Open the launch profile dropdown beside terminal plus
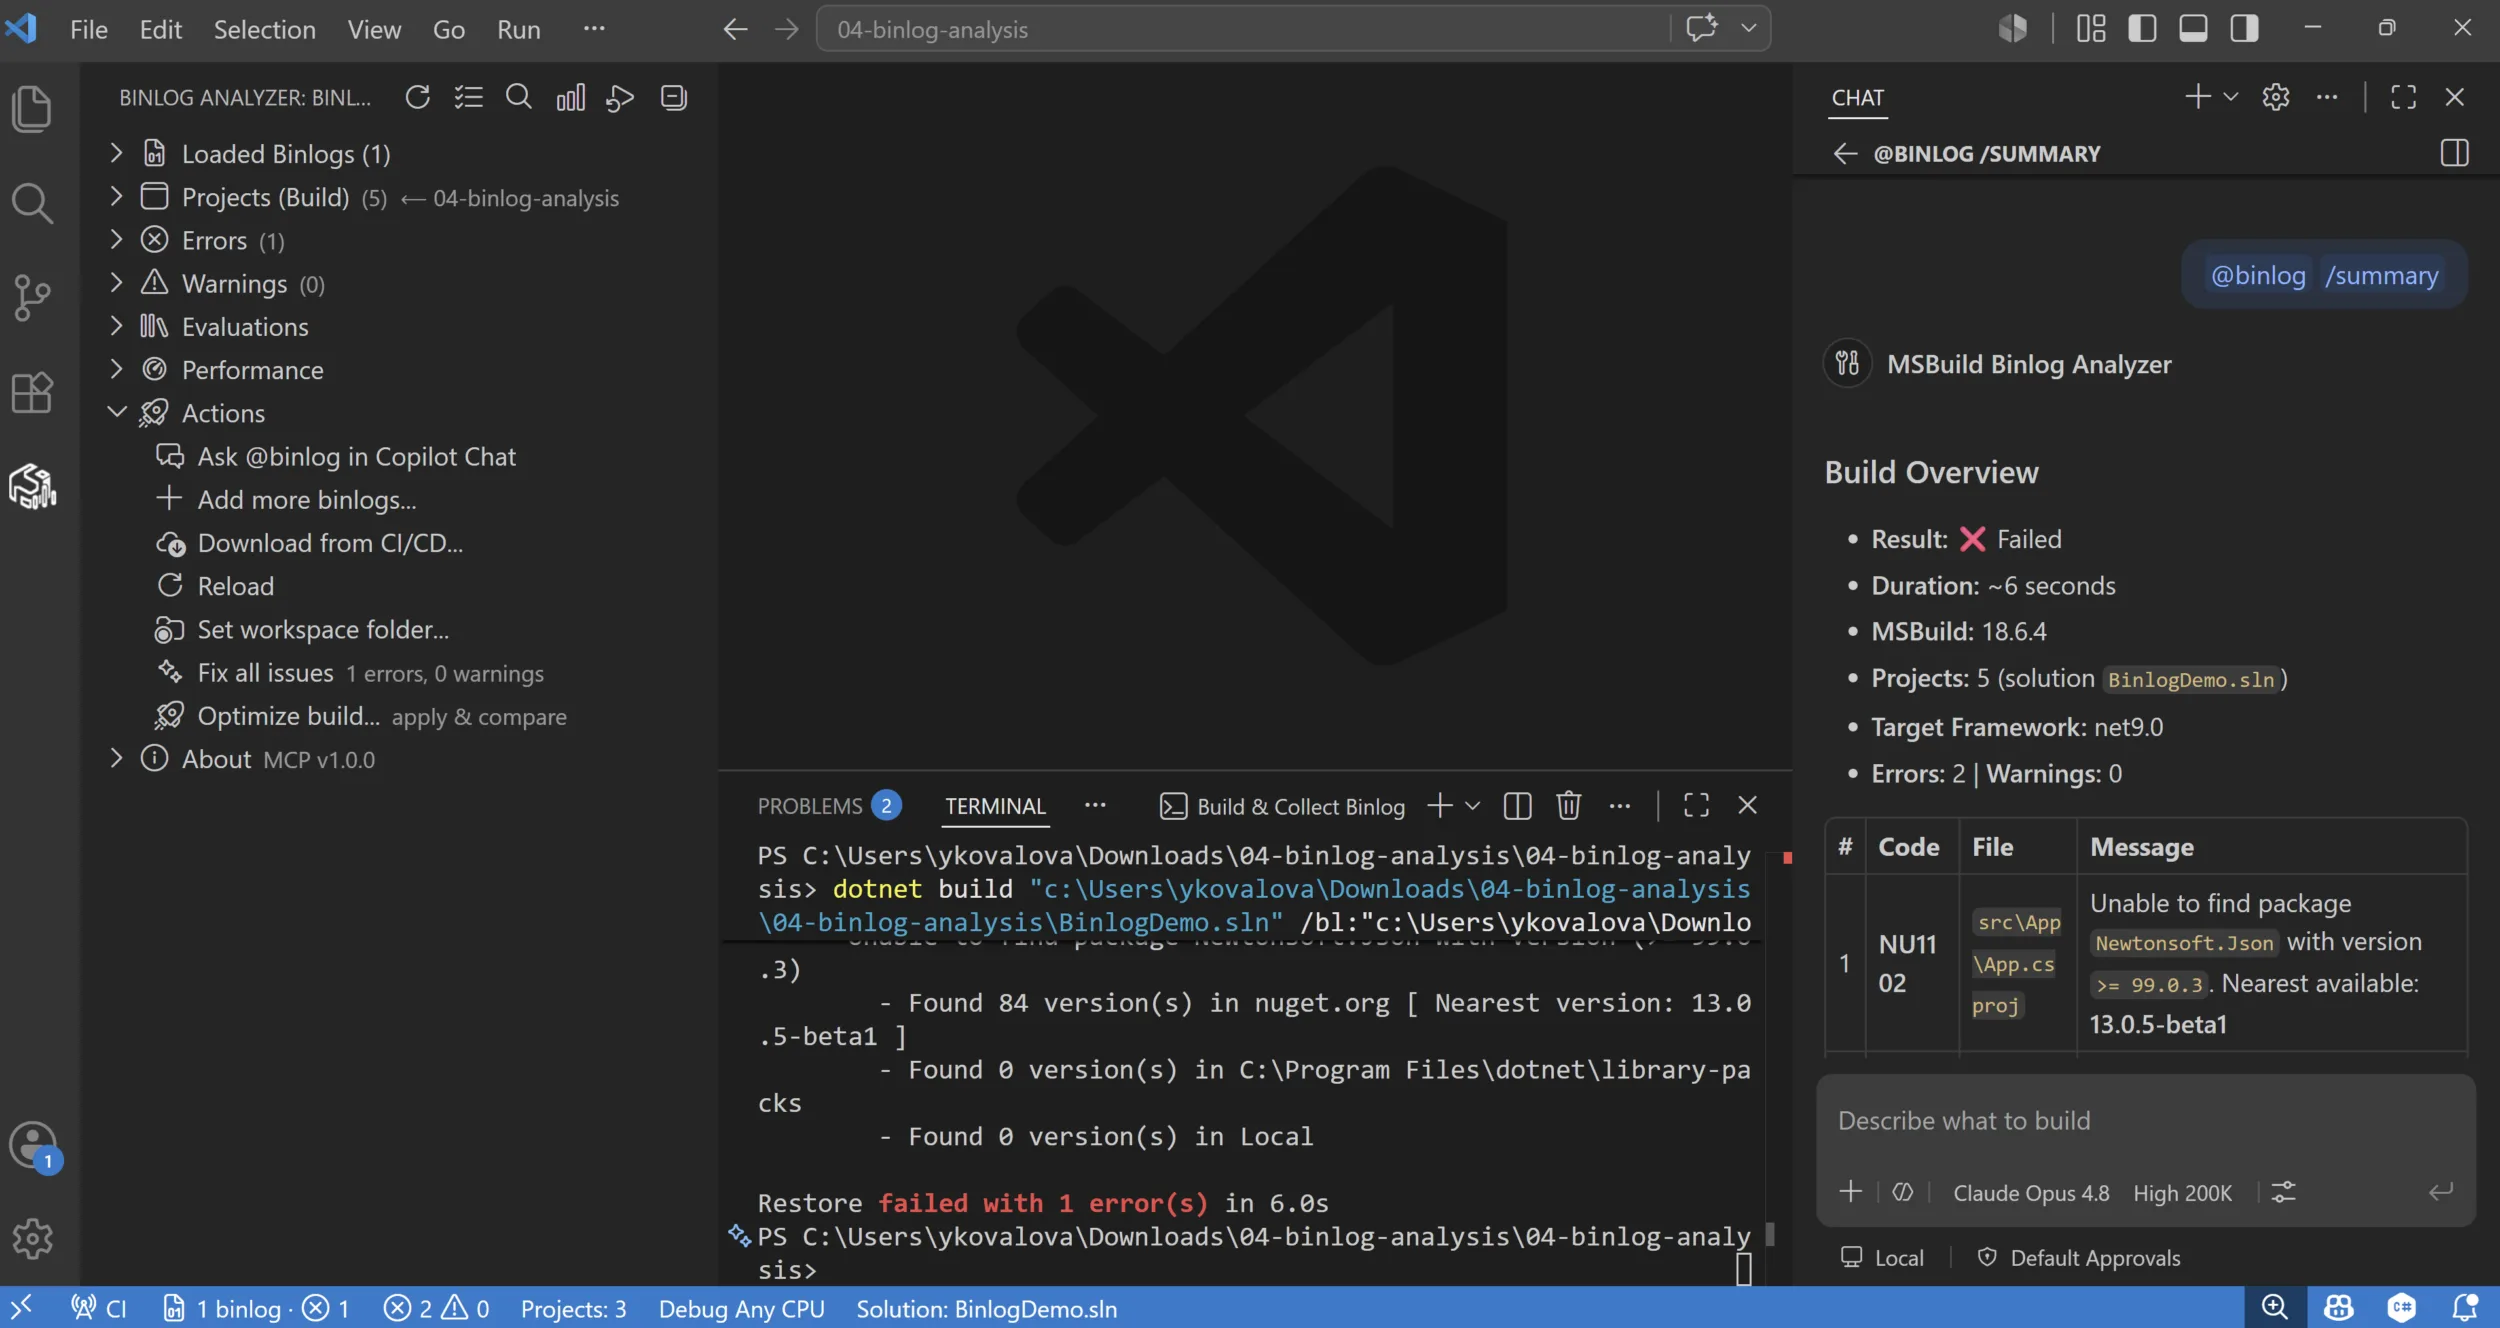 [1472, 806]
